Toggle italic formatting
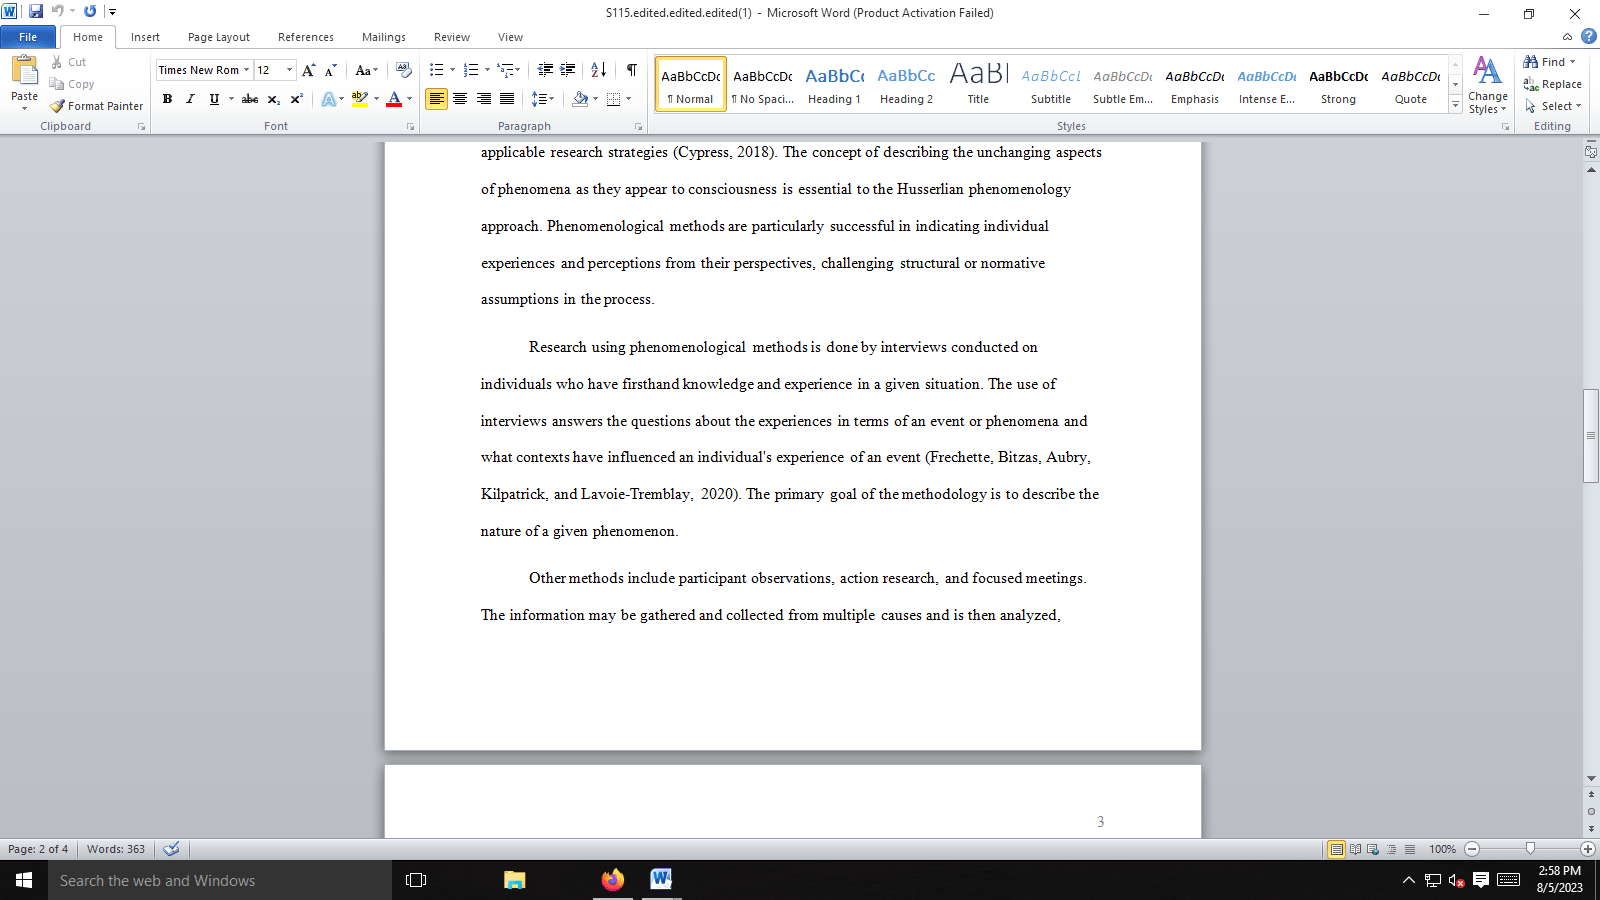 point(190,99)
